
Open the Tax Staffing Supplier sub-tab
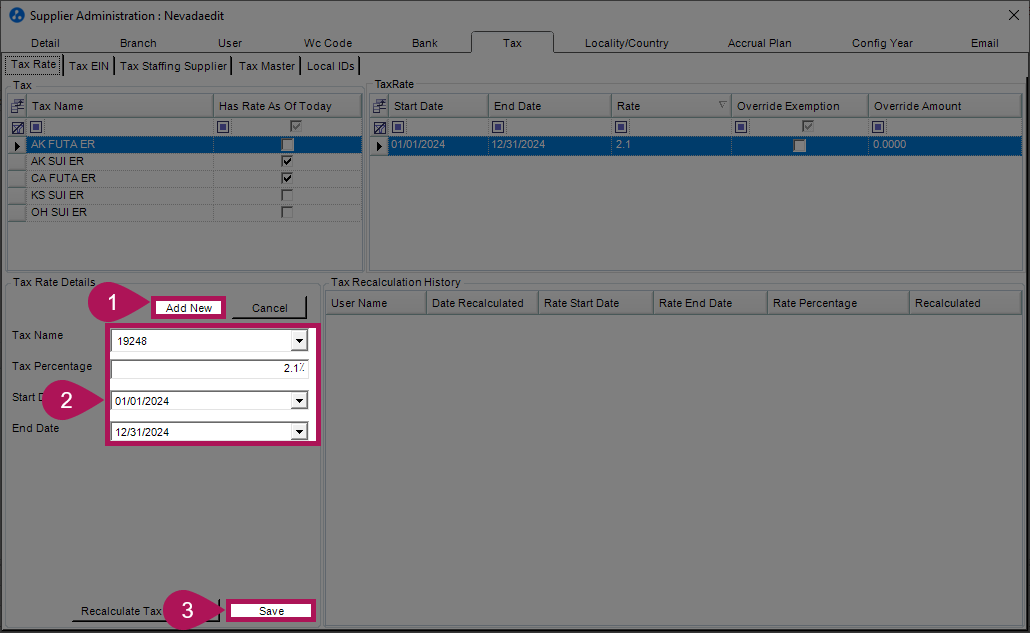173,66
